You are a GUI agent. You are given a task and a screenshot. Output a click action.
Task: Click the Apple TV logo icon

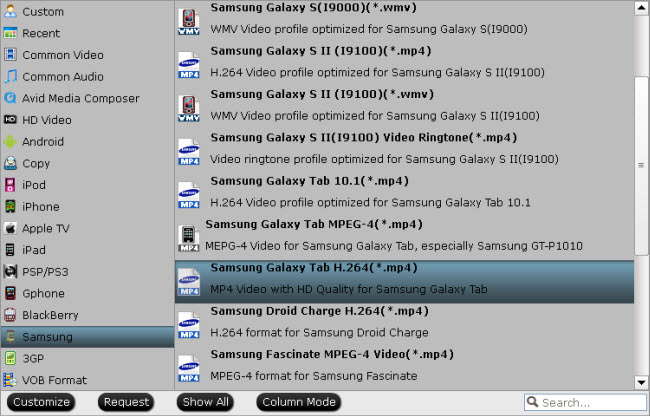click(10, 228)
